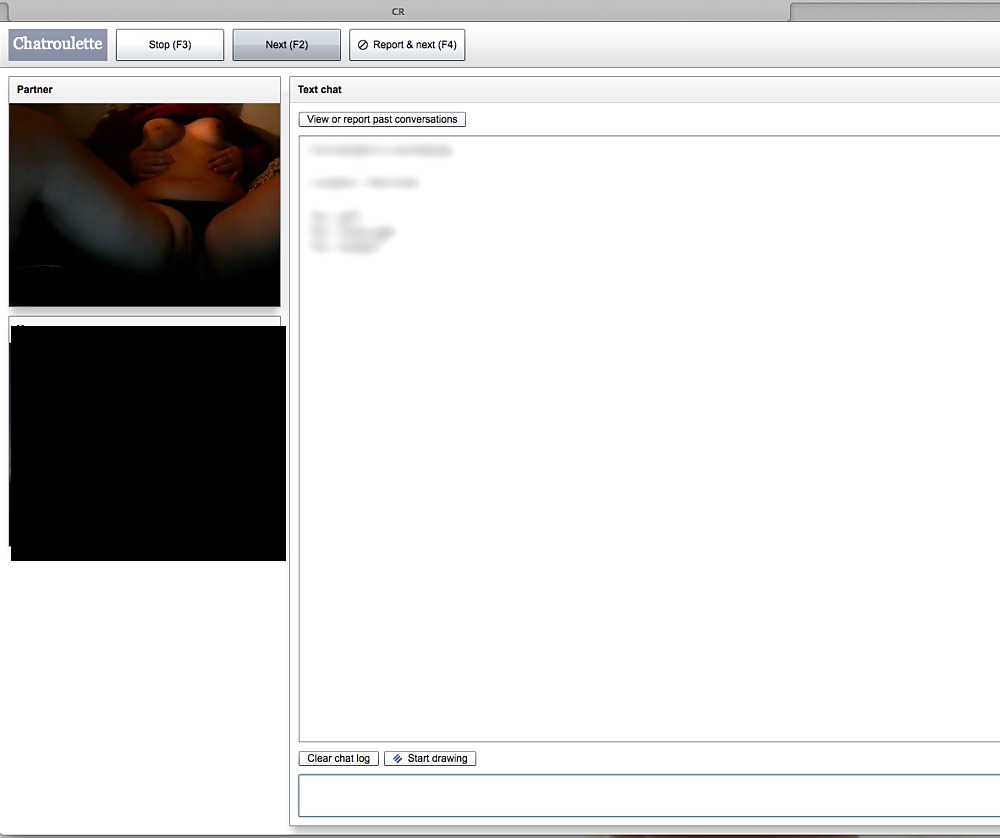Viewport: 1000px width, 838px height.
Task: Skip to next partner with Next (F2)
Action: pos(286,45)
